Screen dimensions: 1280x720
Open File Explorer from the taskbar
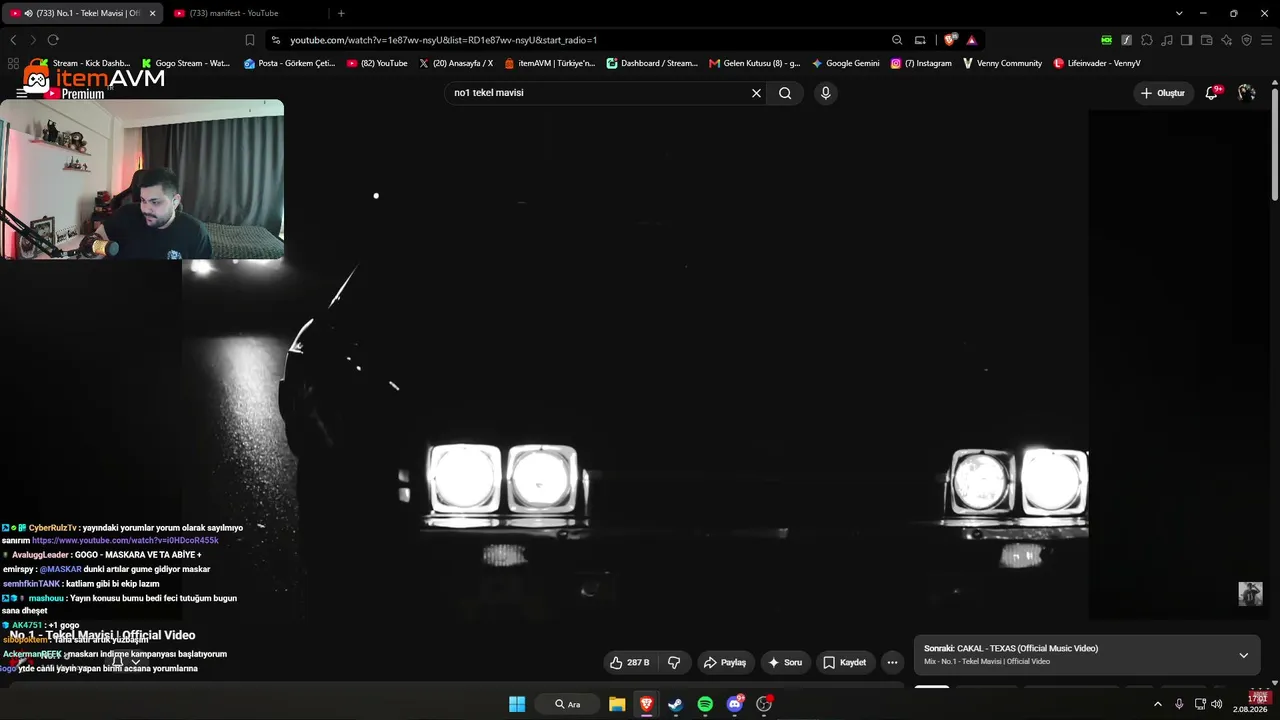pyautogui.click(x=617, y=704)
